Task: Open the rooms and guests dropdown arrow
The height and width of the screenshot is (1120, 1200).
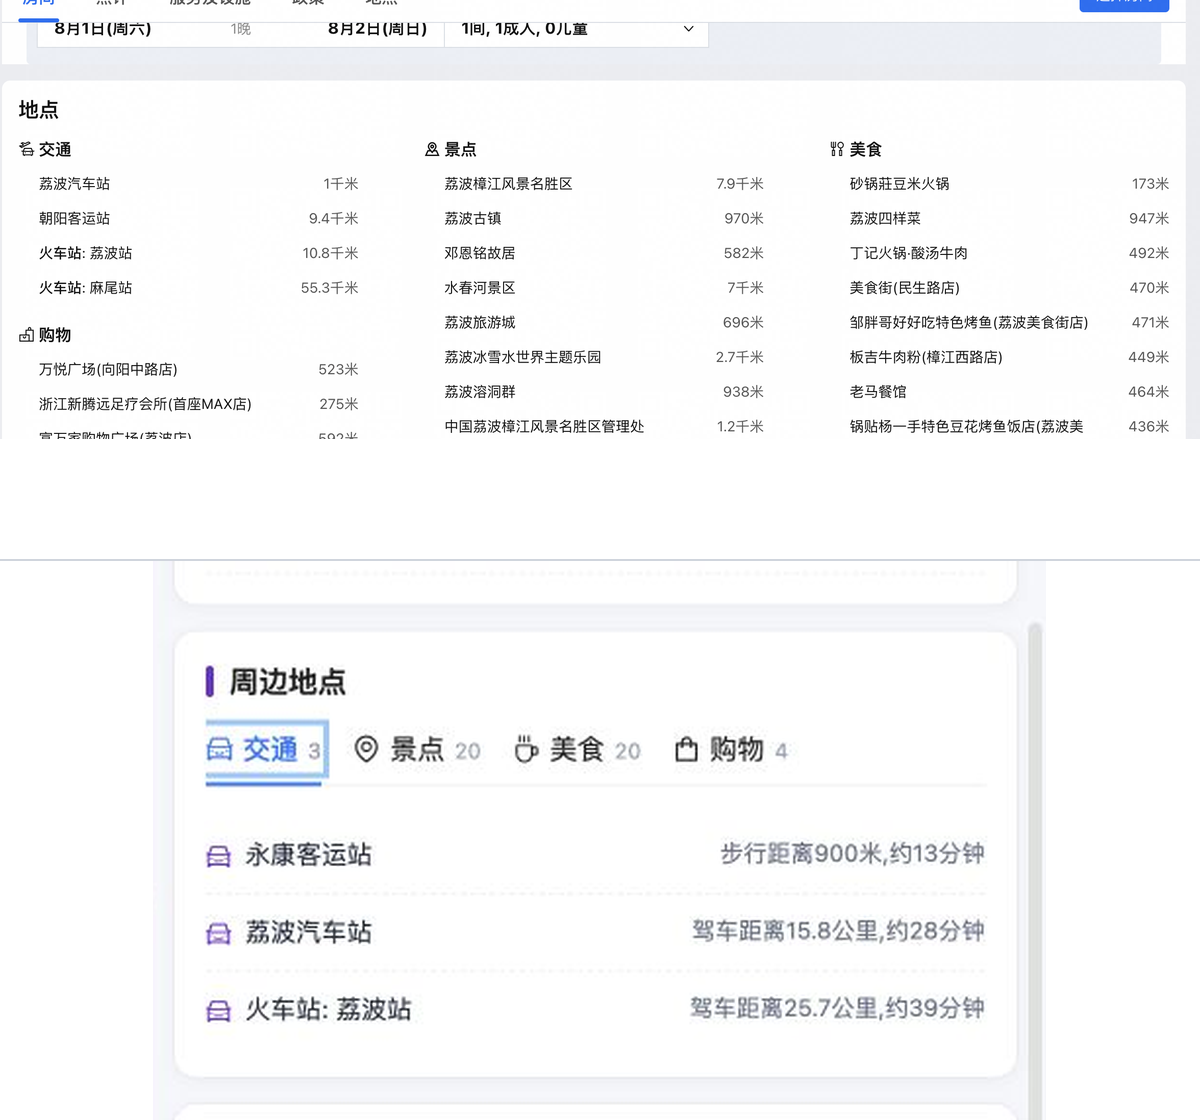Action: (x=688, y=29)
